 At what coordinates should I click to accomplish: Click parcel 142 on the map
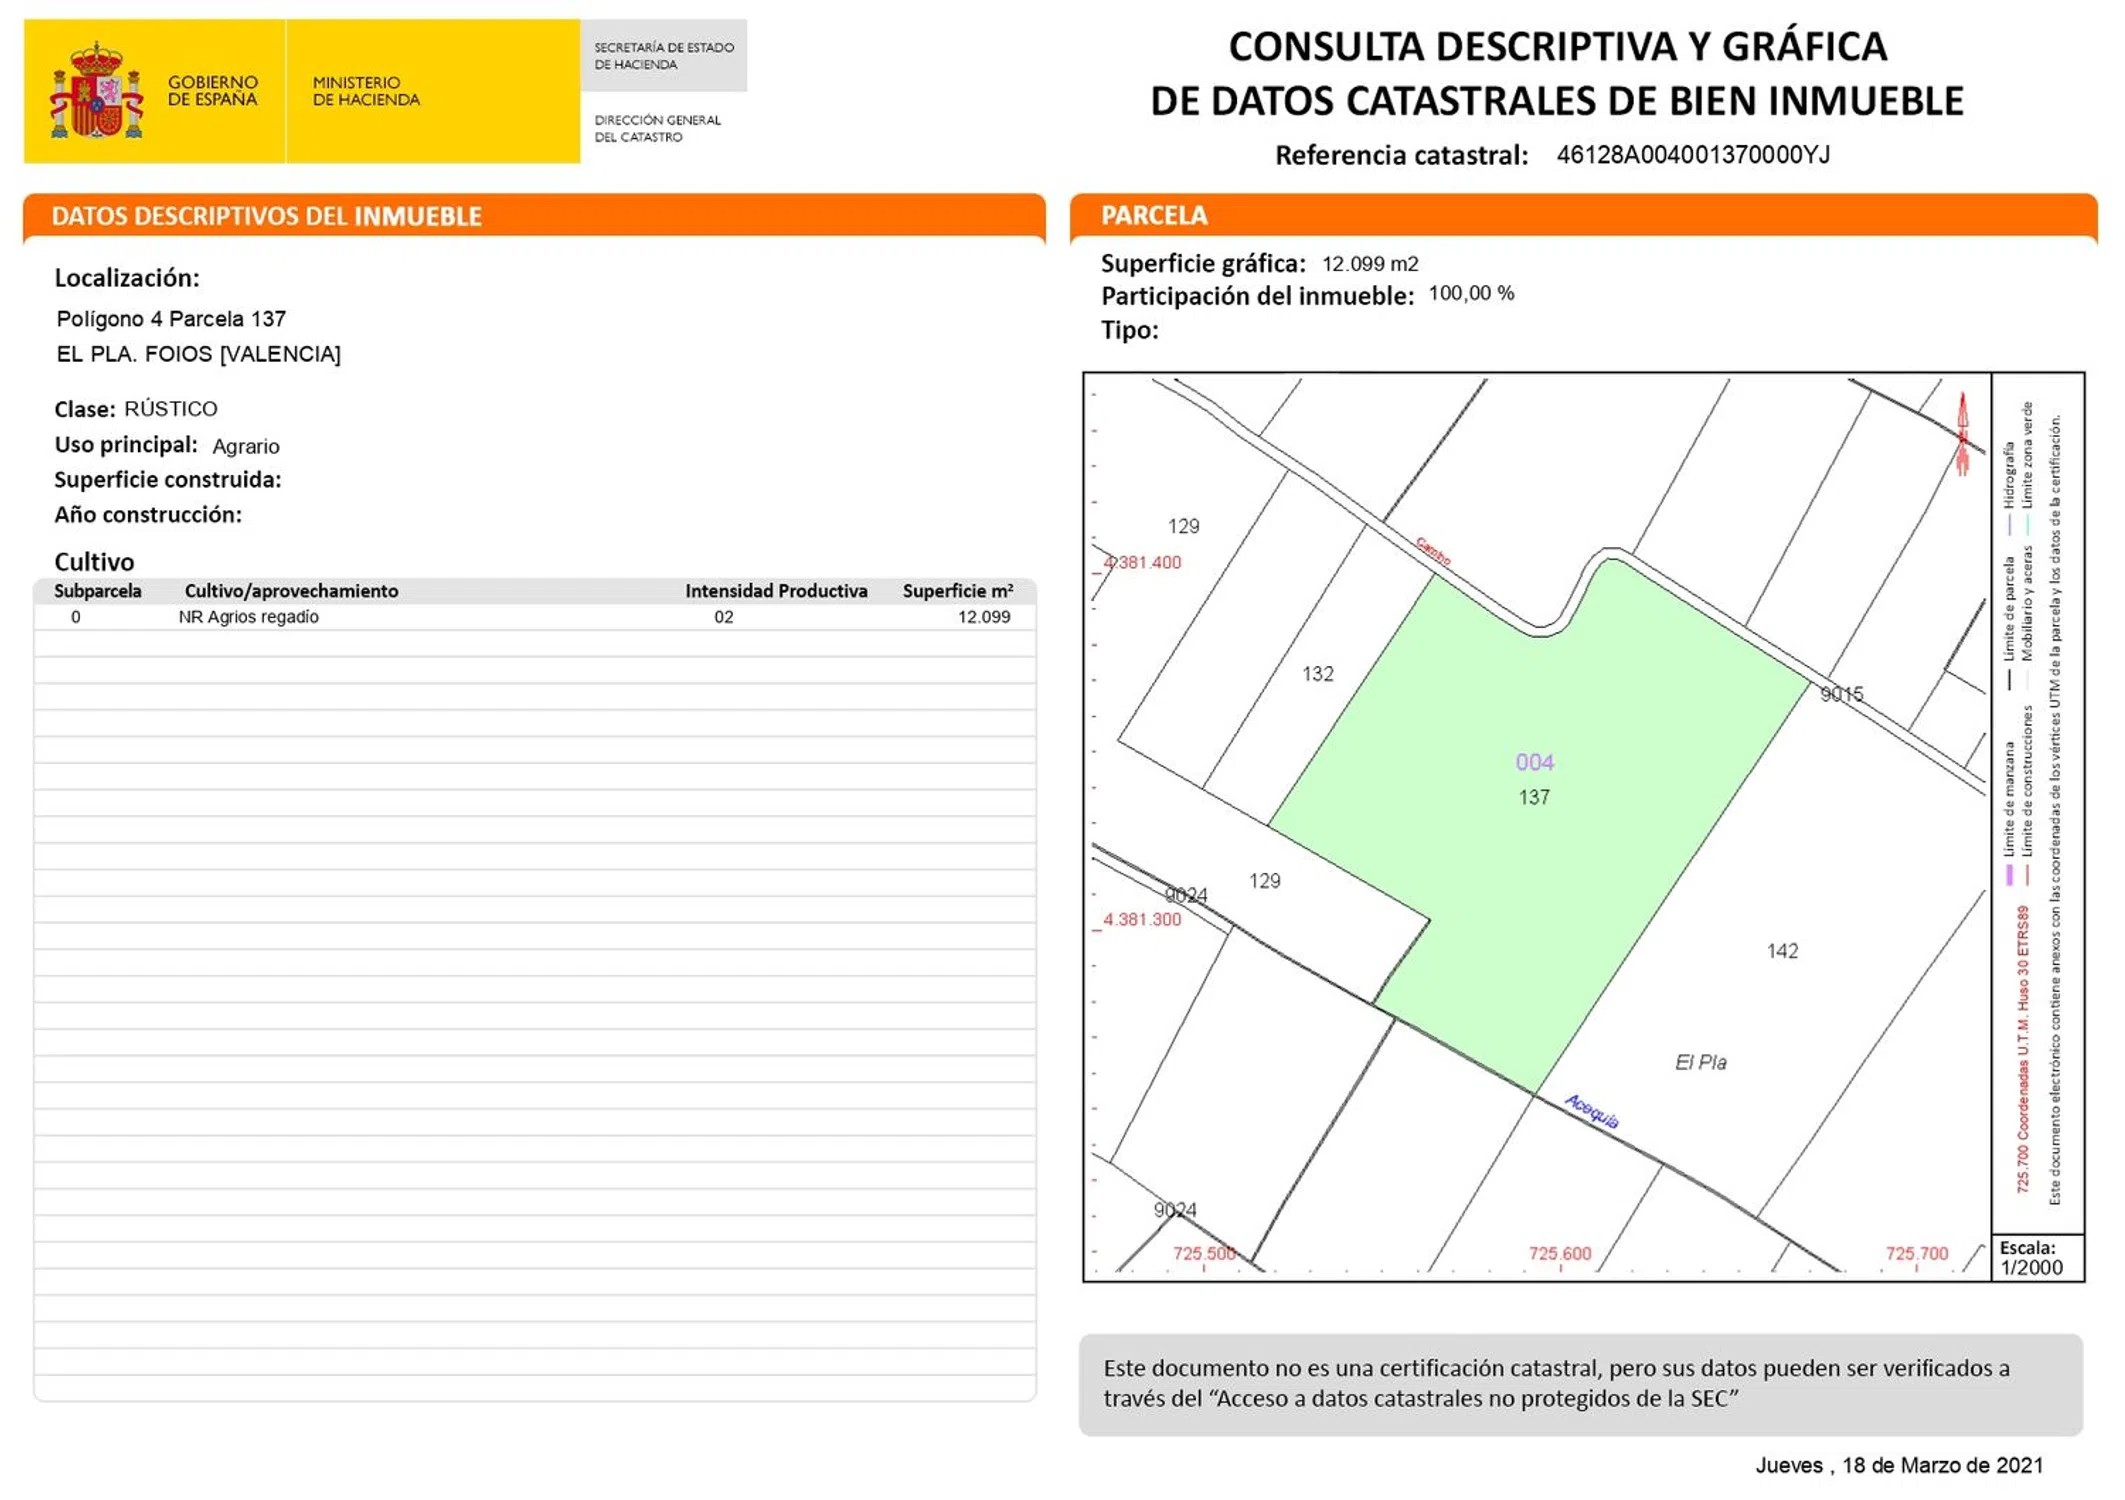click(1782, 951)
